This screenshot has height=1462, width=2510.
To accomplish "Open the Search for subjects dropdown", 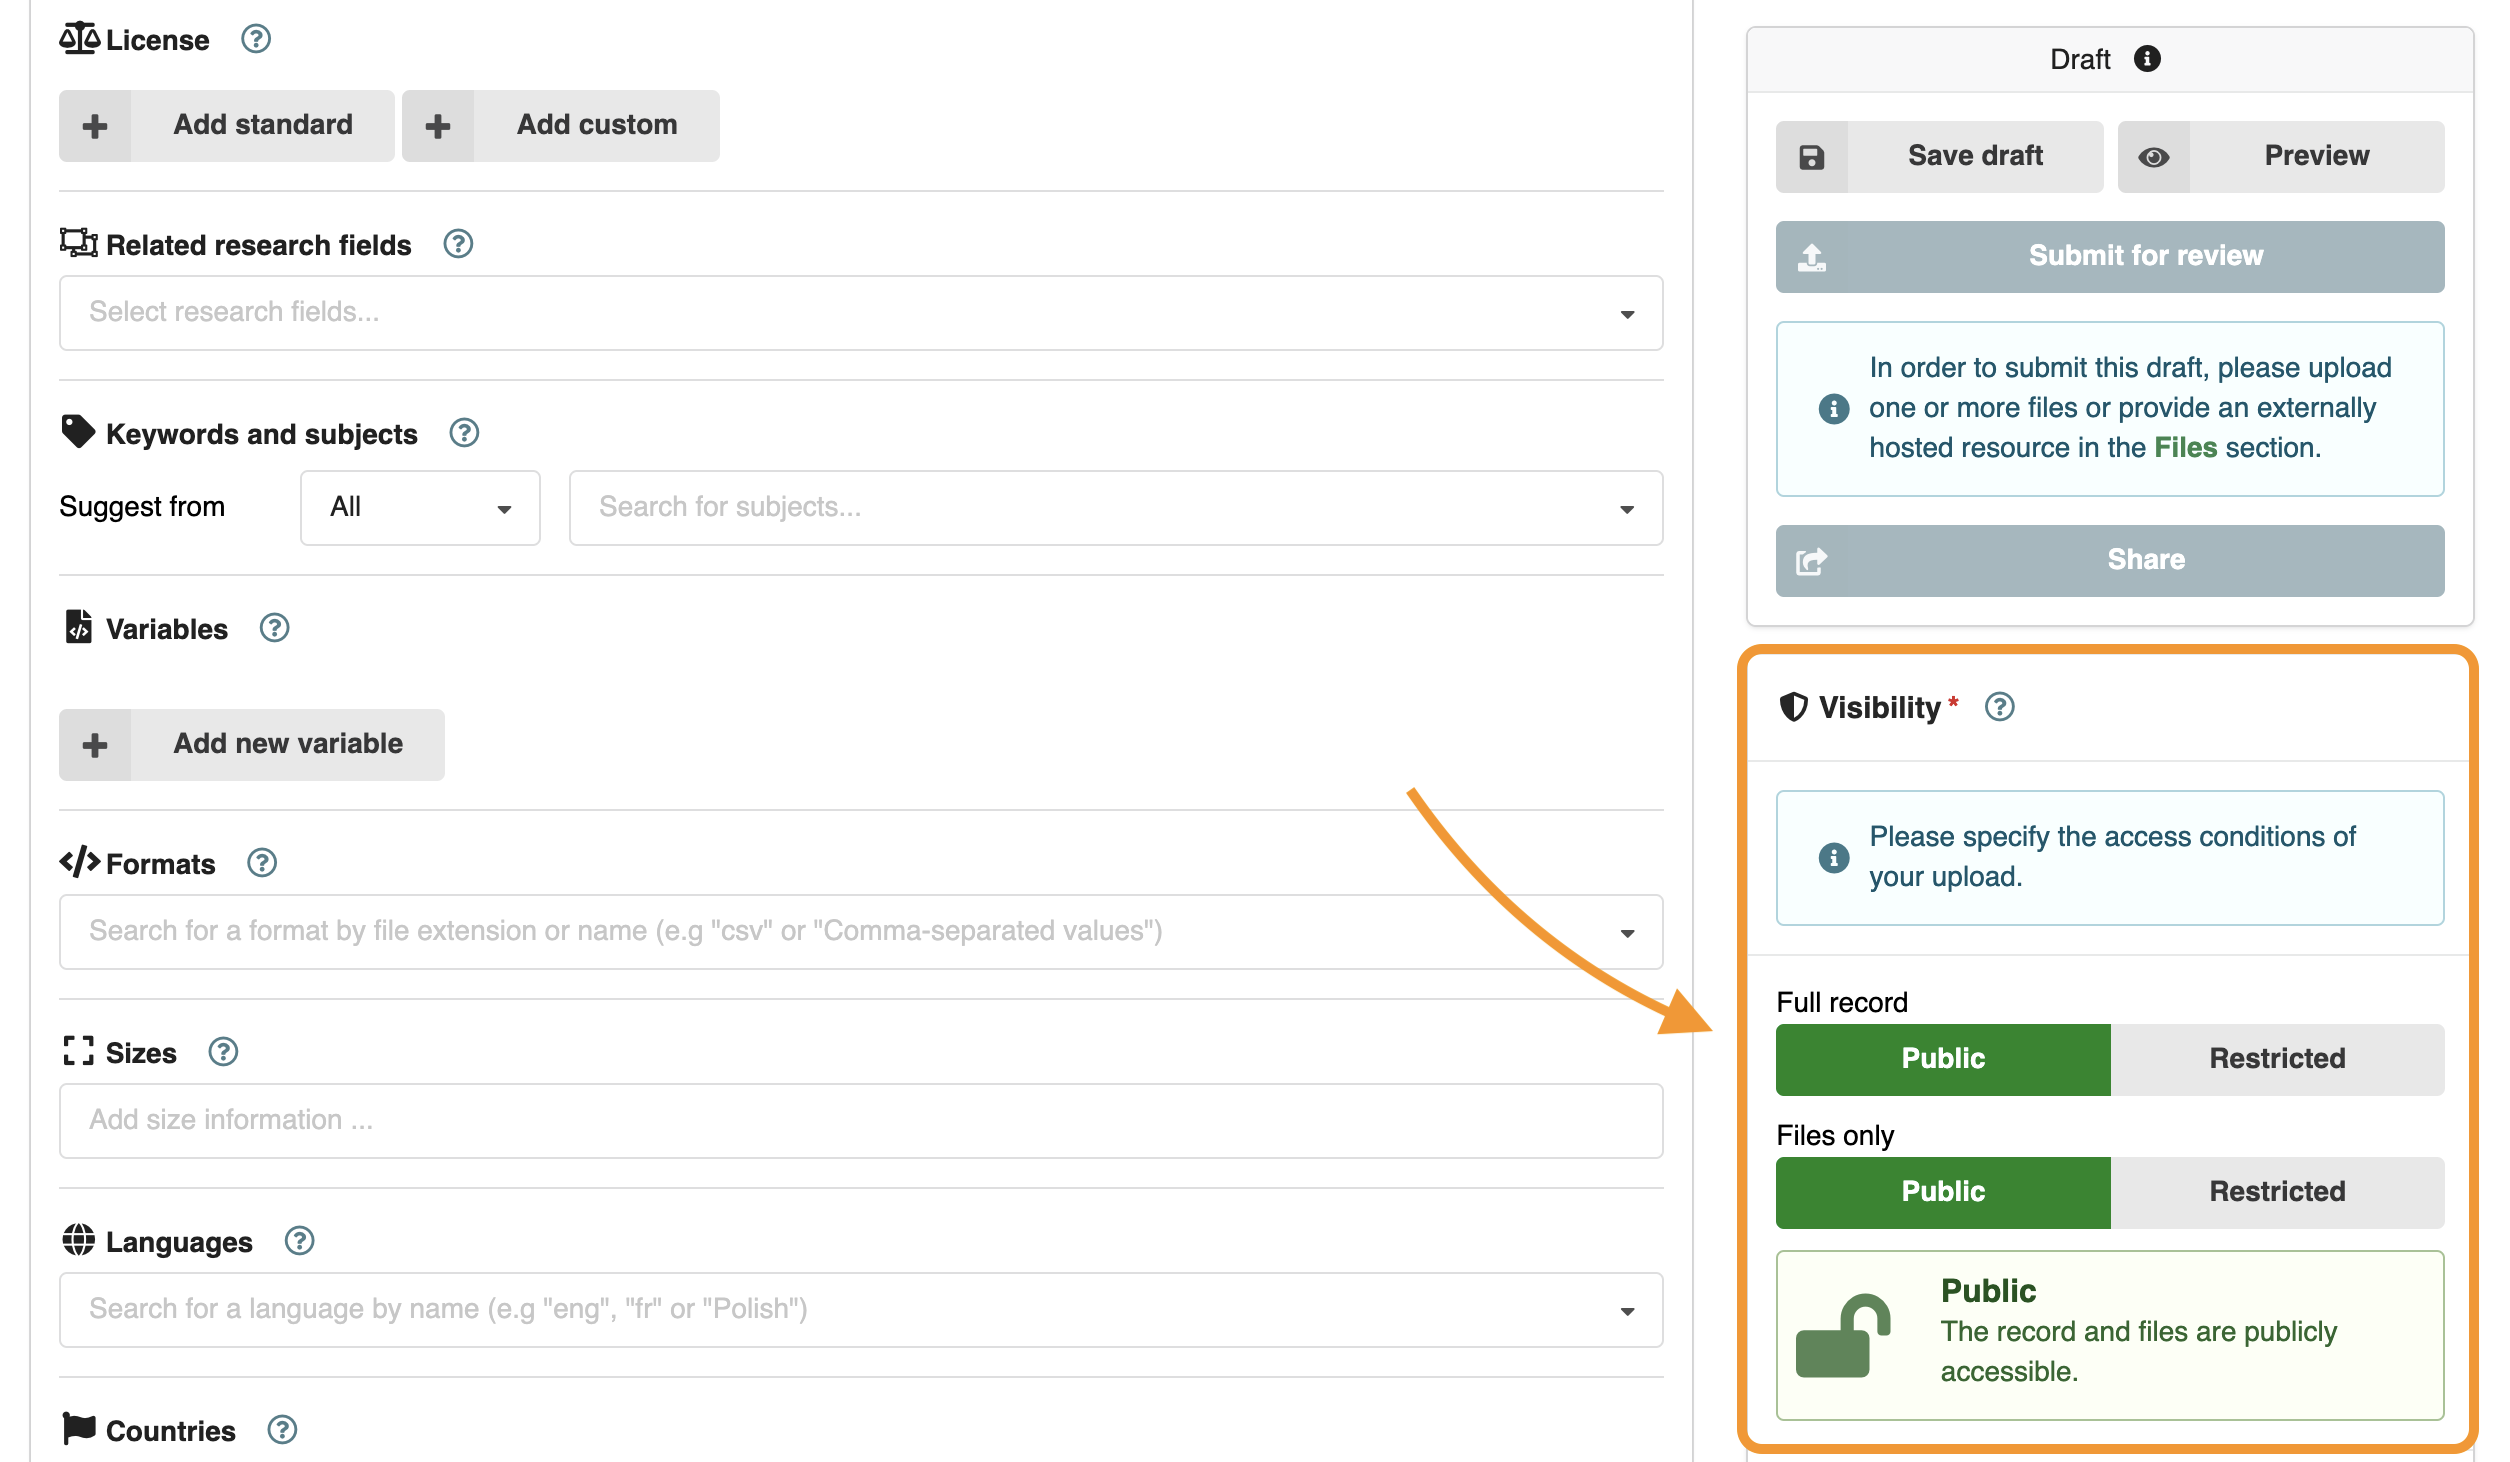I will [1116, 508].
